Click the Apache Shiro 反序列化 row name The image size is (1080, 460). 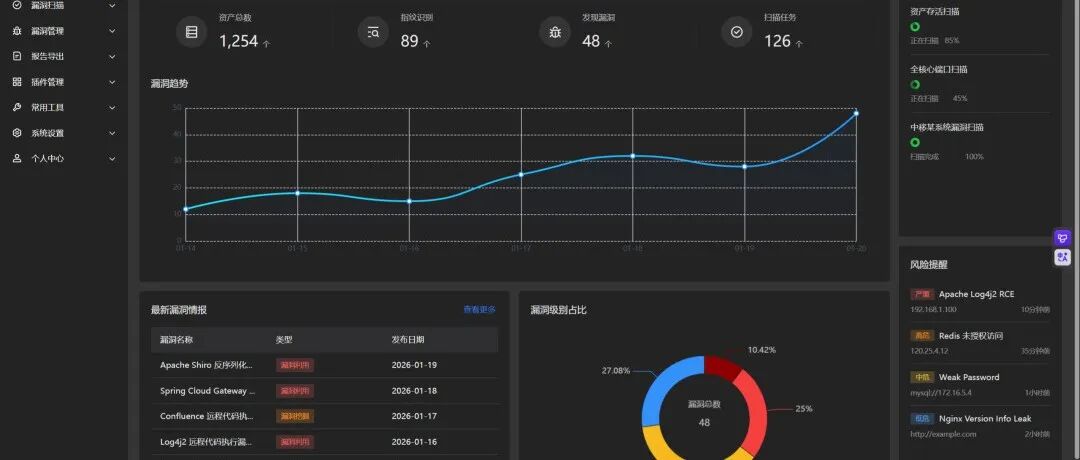coord(206,365)
